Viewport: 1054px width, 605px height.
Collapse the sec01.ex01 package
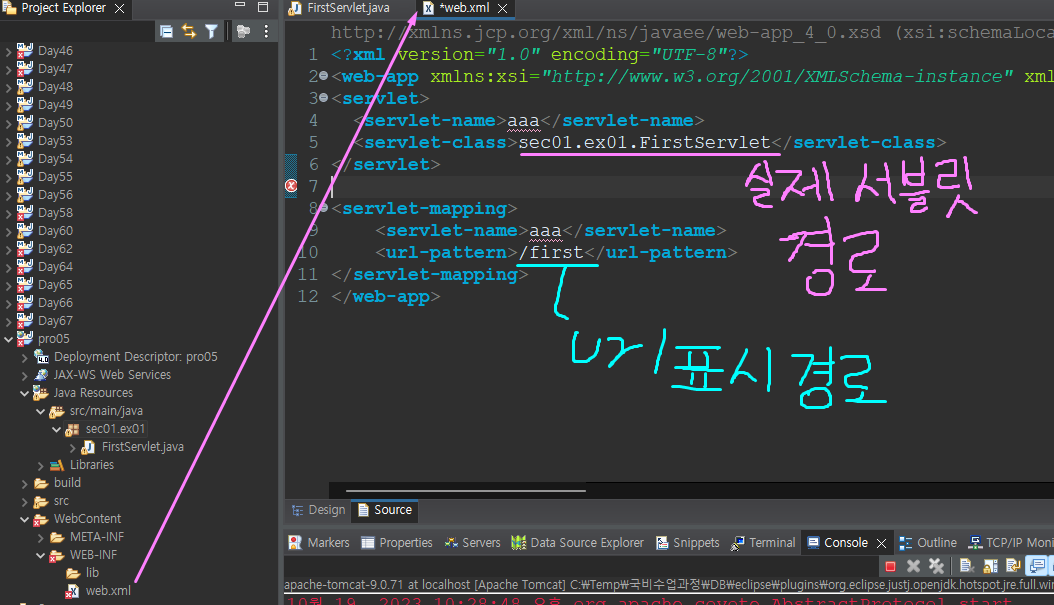click(56, 429)
